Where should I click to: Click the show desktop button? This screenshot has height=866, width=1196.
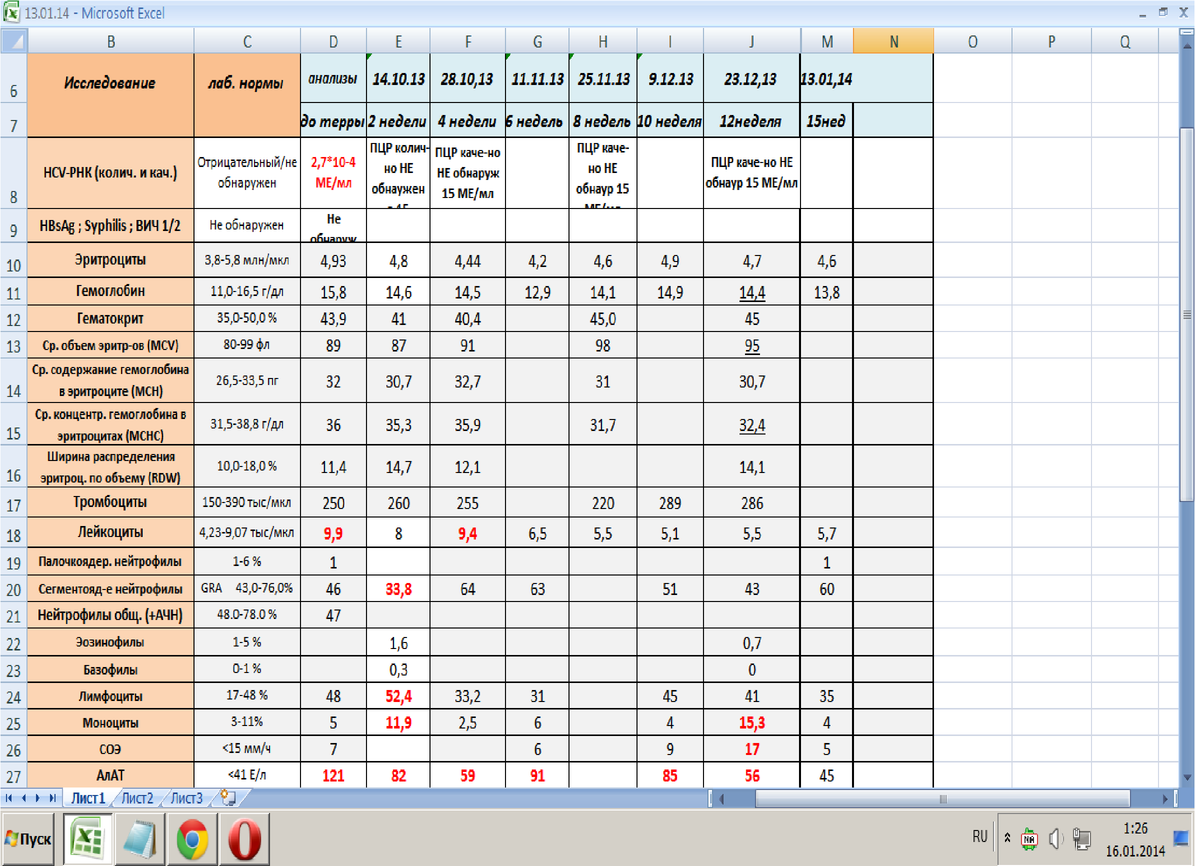tap(1182, 839)
